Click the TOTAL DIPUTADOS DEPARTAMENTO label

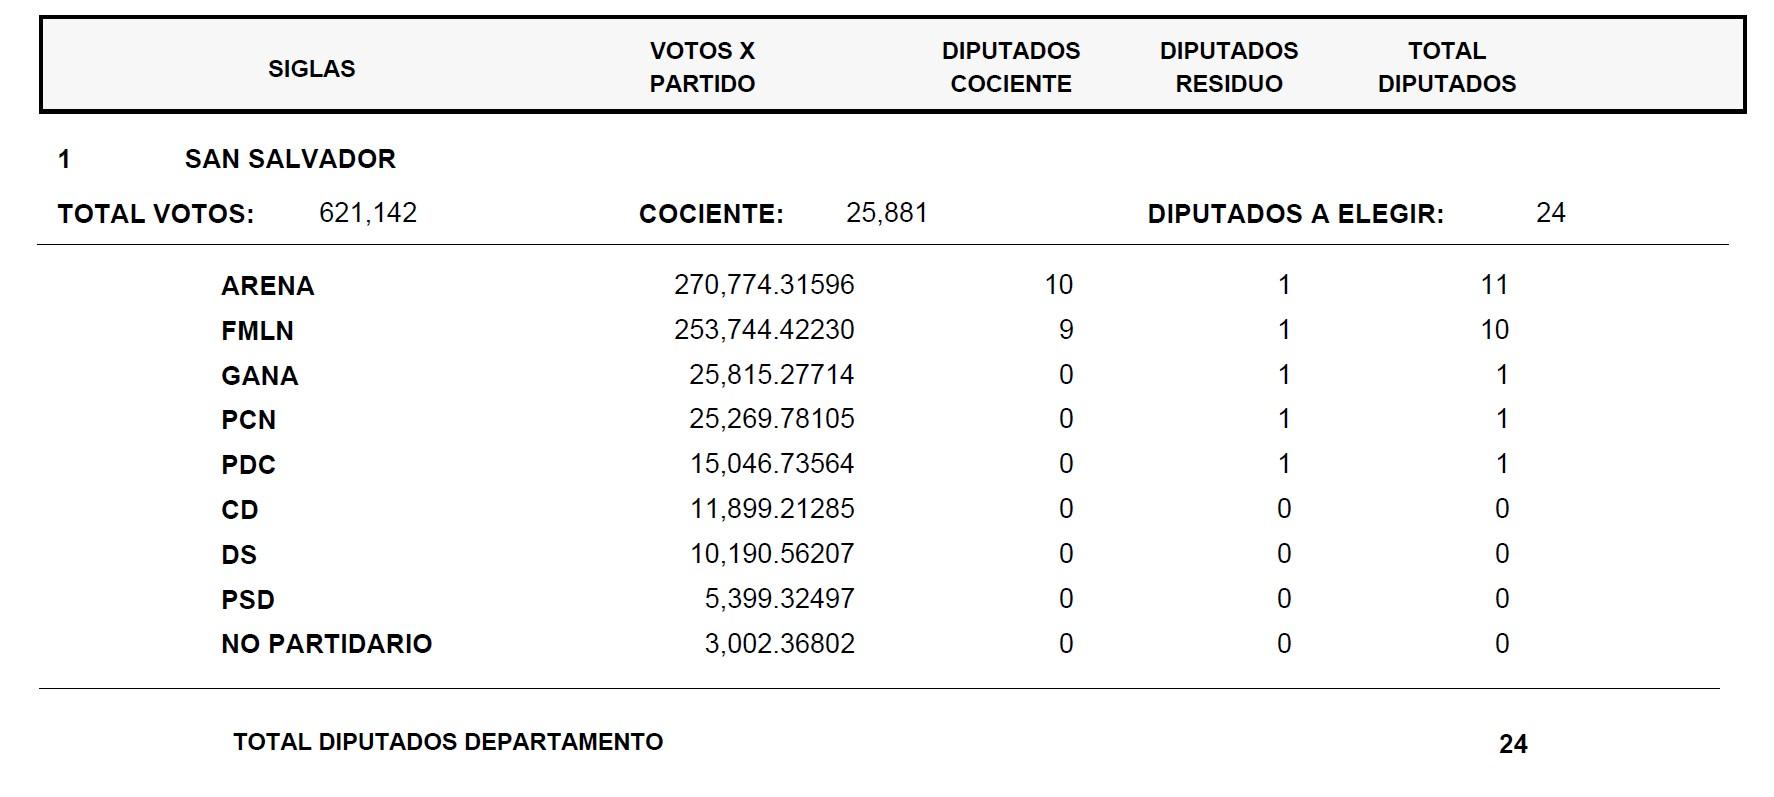[448, 742]
